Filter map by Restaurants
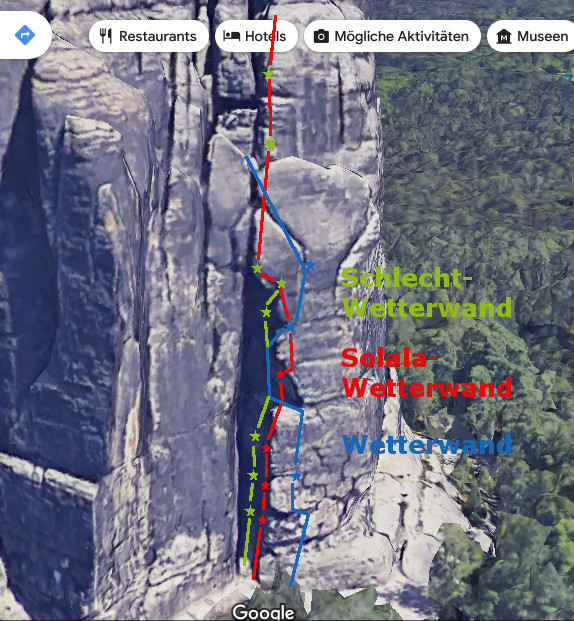Image resolution: width=574 pixels, height=621 pixels. [149, 36]
